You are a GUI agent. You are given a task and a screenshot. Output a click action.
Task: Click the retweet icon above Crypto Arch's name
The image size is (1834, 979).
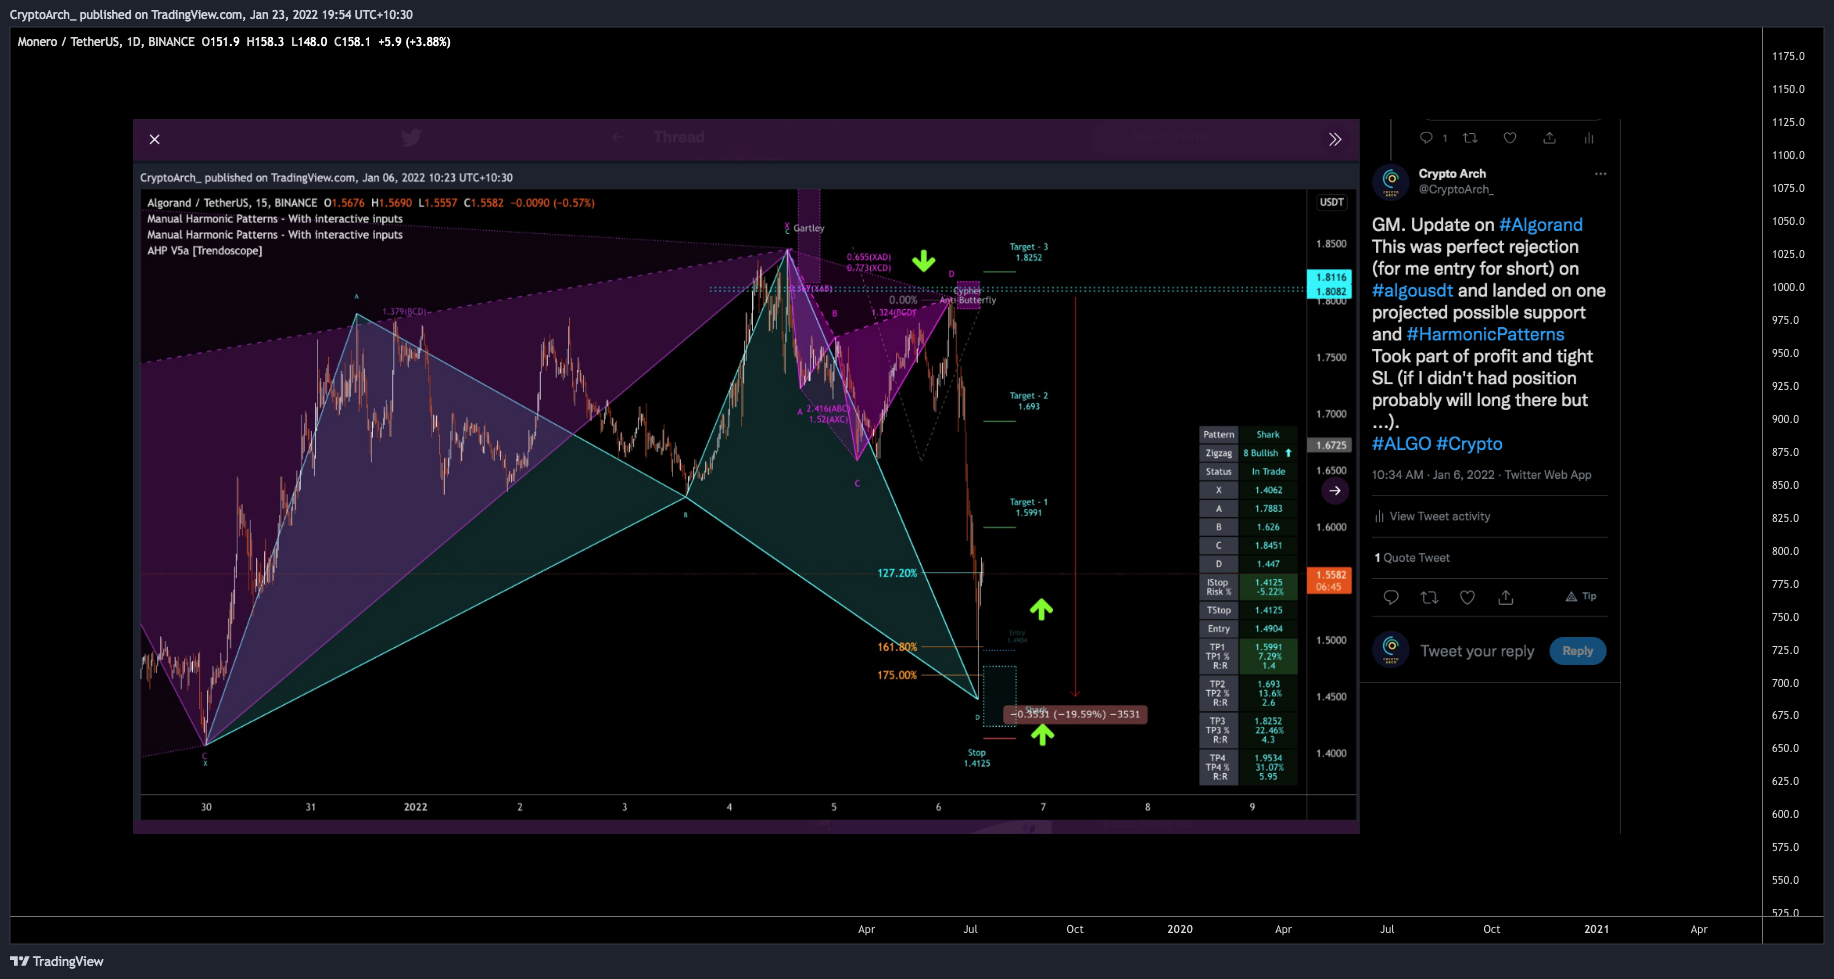pyautogui.click(x=1470, y=138)
